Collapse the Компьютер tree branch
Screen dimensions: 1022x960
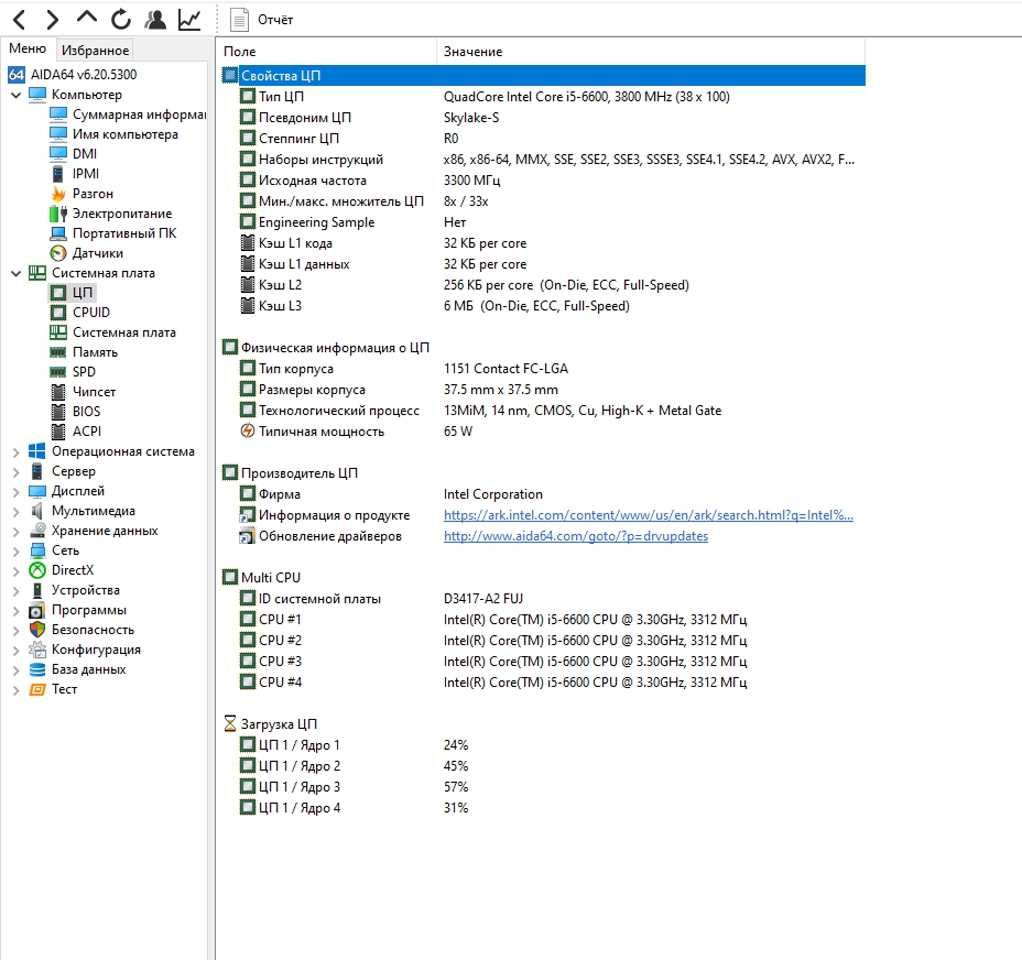[x=16, y=95]
